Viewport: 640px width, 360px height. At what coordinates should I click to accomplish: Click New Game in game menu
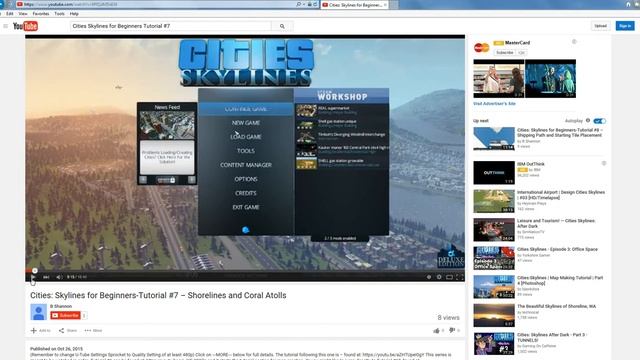pos(246,123)
